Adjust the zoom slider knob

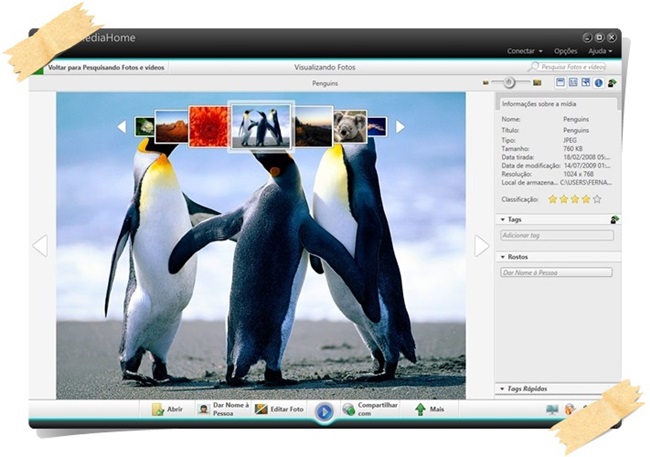(x=509, y=83)
